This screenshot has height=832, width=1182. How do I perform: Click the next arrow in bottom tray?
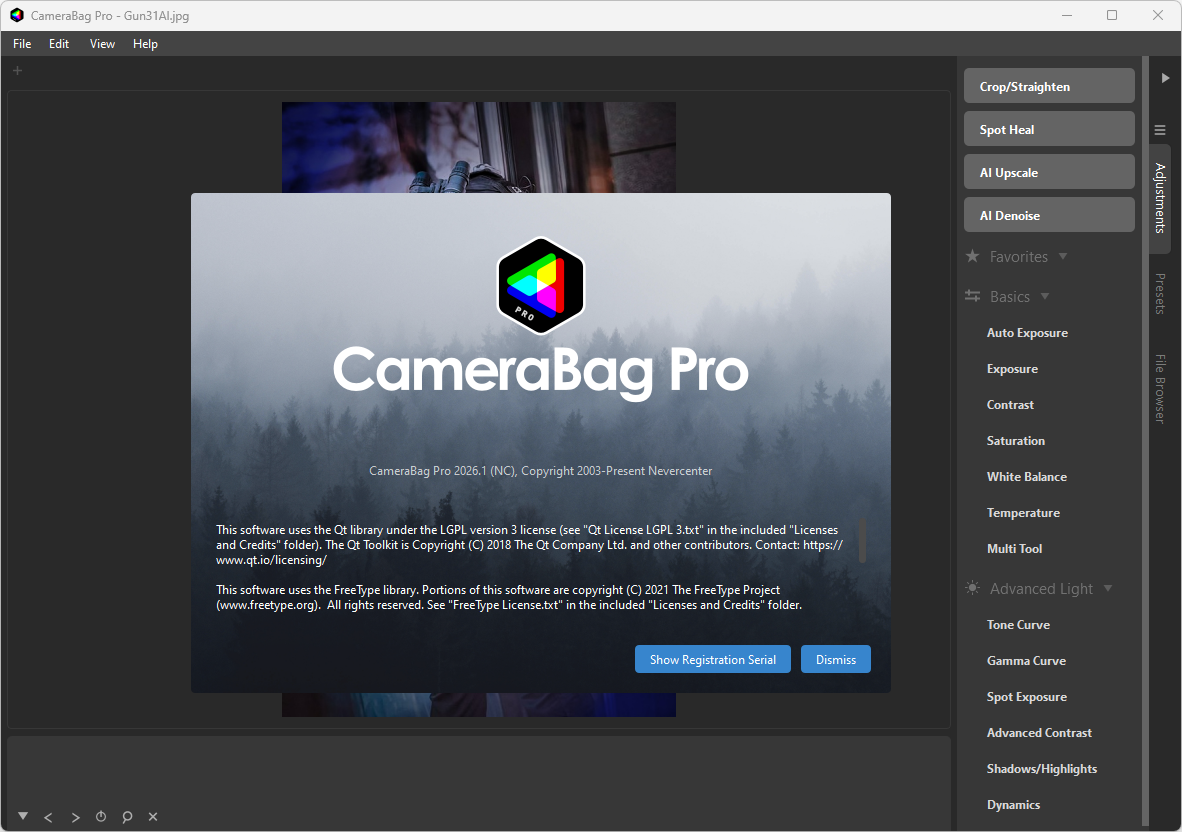pos(75,817)
